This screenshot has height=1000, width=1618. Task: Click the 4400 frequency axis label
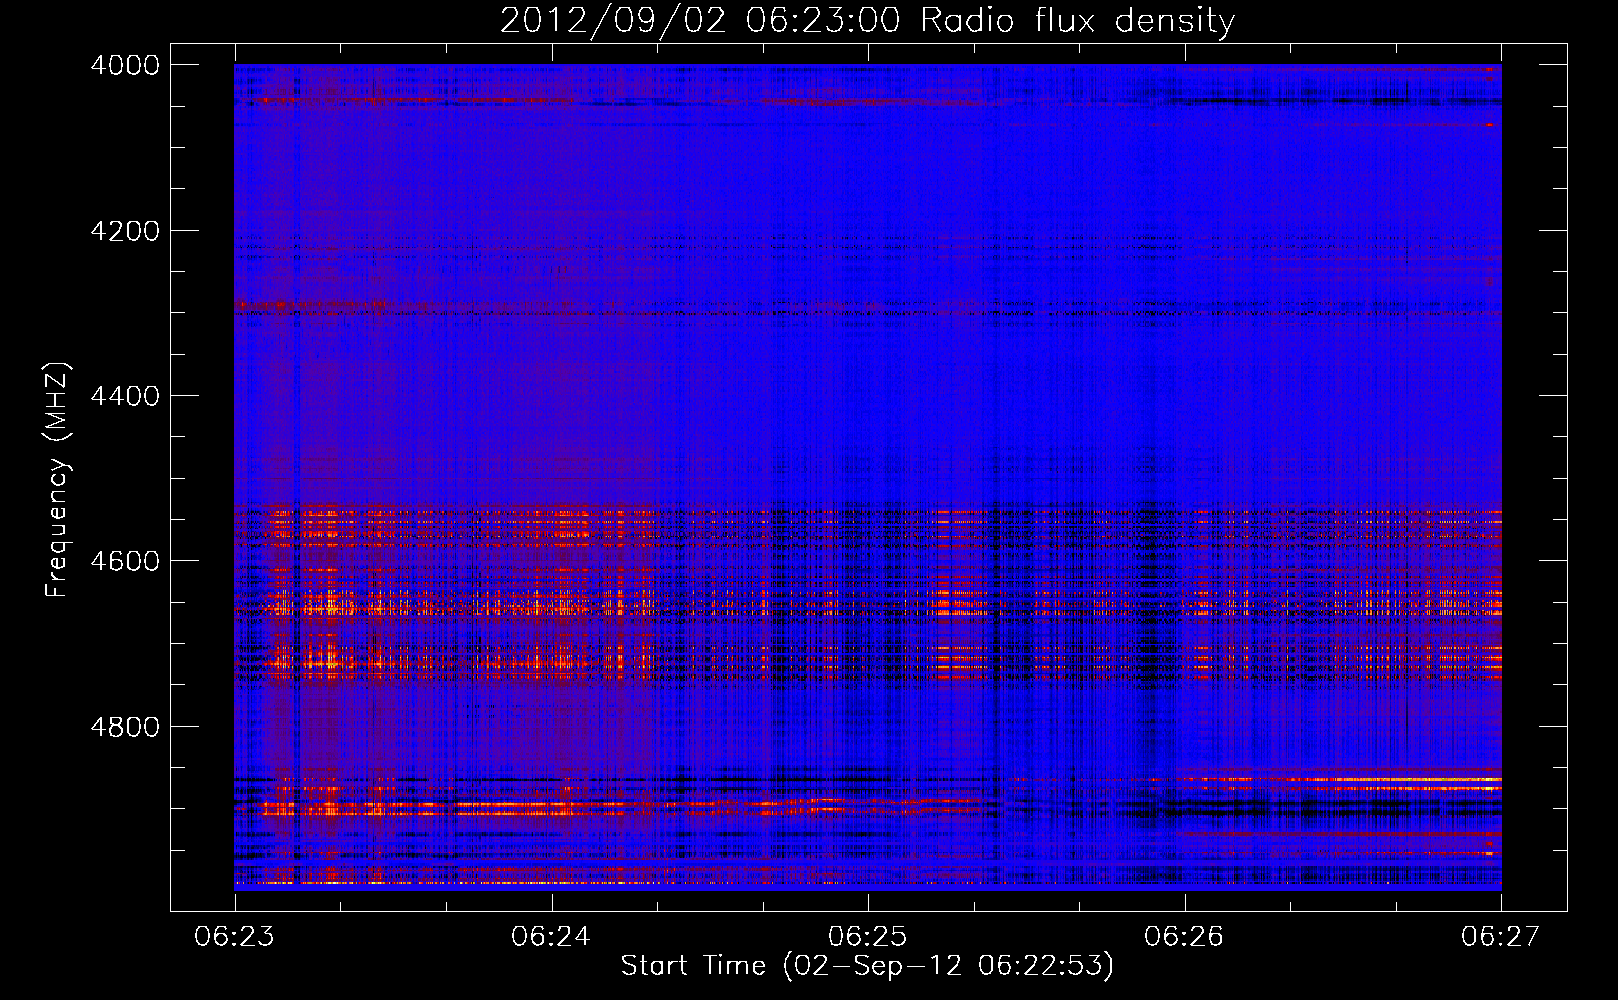point(124,396)
